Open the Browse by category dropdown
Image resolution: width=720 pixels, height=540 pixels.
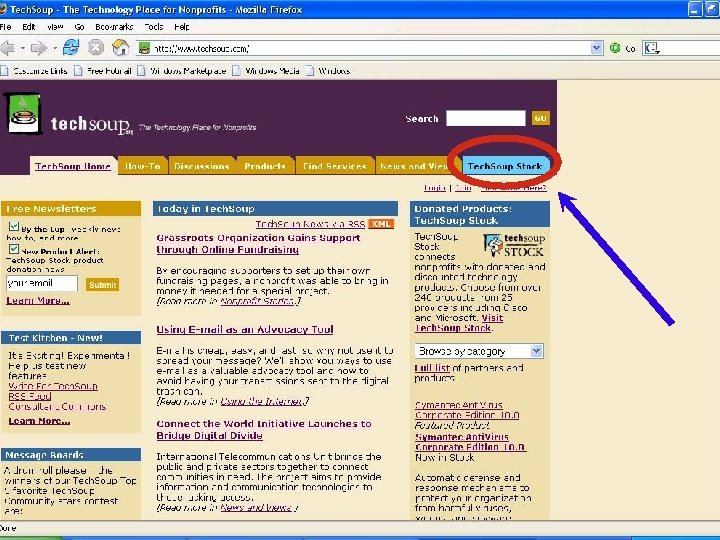pos(479,351)
